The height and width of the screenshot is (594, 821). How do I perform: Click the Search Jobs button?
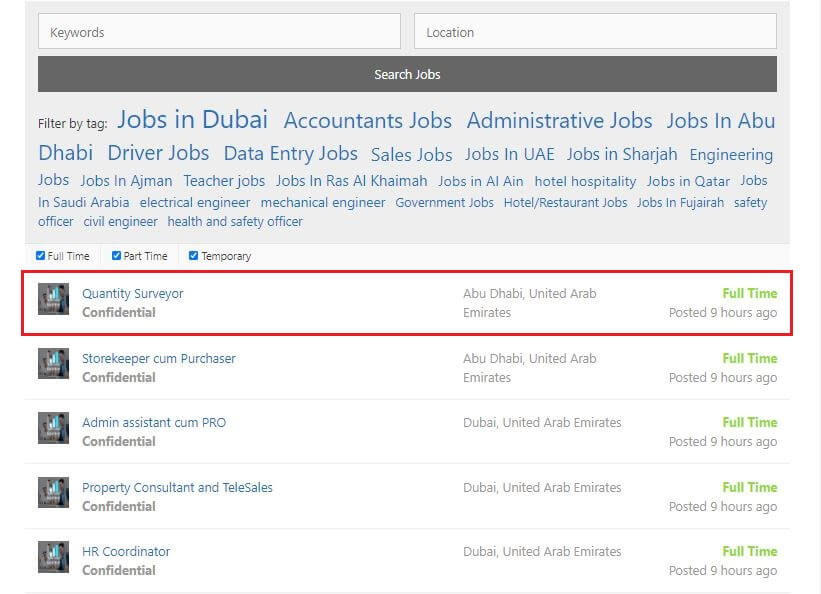click(407, 74)
